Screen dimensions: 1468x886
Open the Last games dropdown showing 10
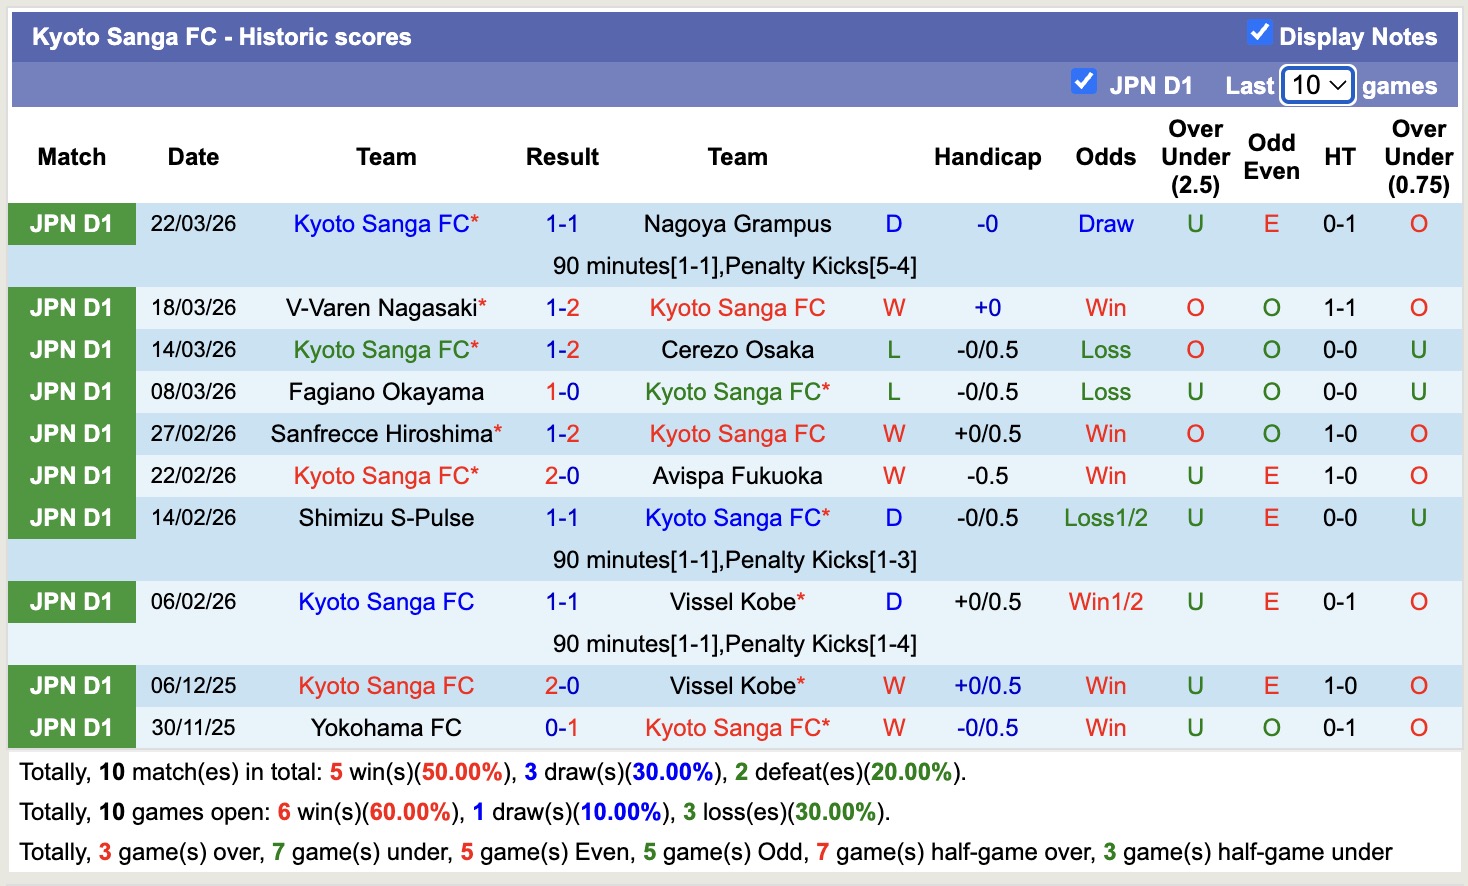[x=1316, y=86]
